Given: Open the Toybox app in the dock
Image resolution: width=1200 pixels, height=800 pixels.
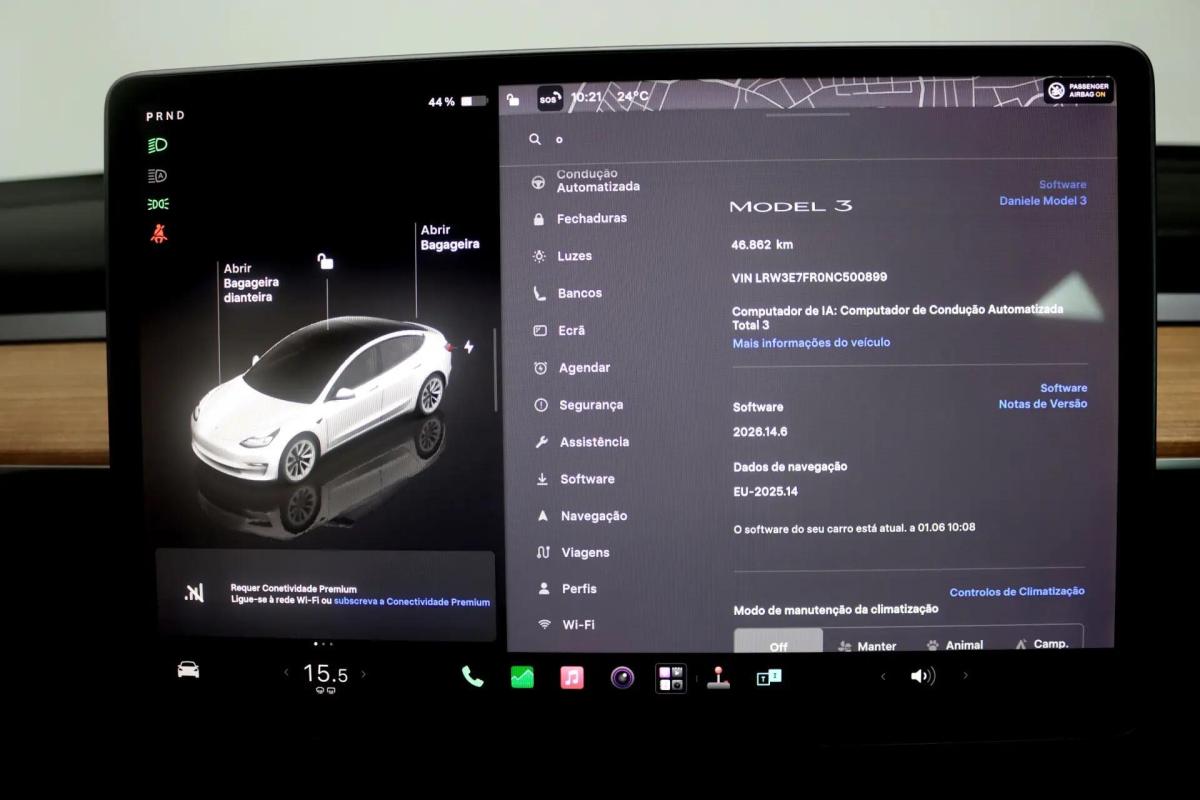Looking at the screenshot, I should [768, 677].
